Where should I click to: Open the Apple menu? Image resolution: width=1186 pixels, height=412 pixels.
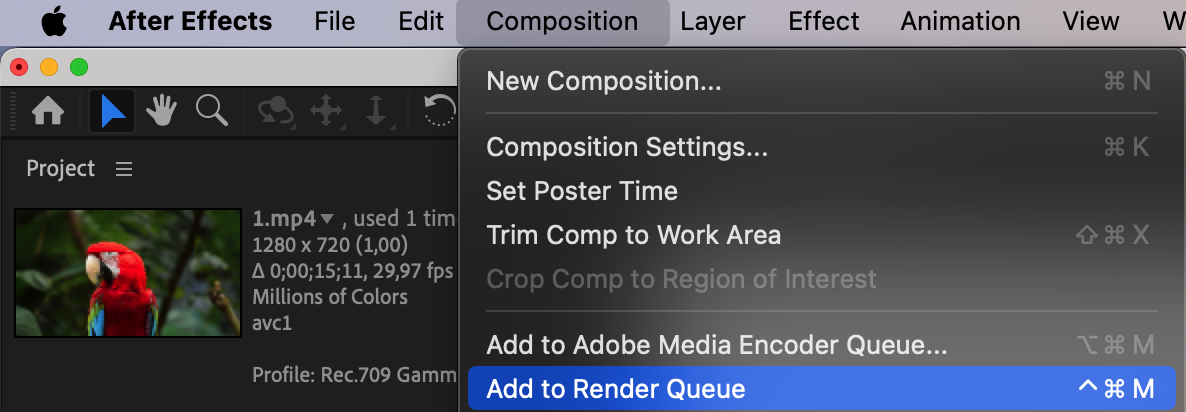pos(53,21)
